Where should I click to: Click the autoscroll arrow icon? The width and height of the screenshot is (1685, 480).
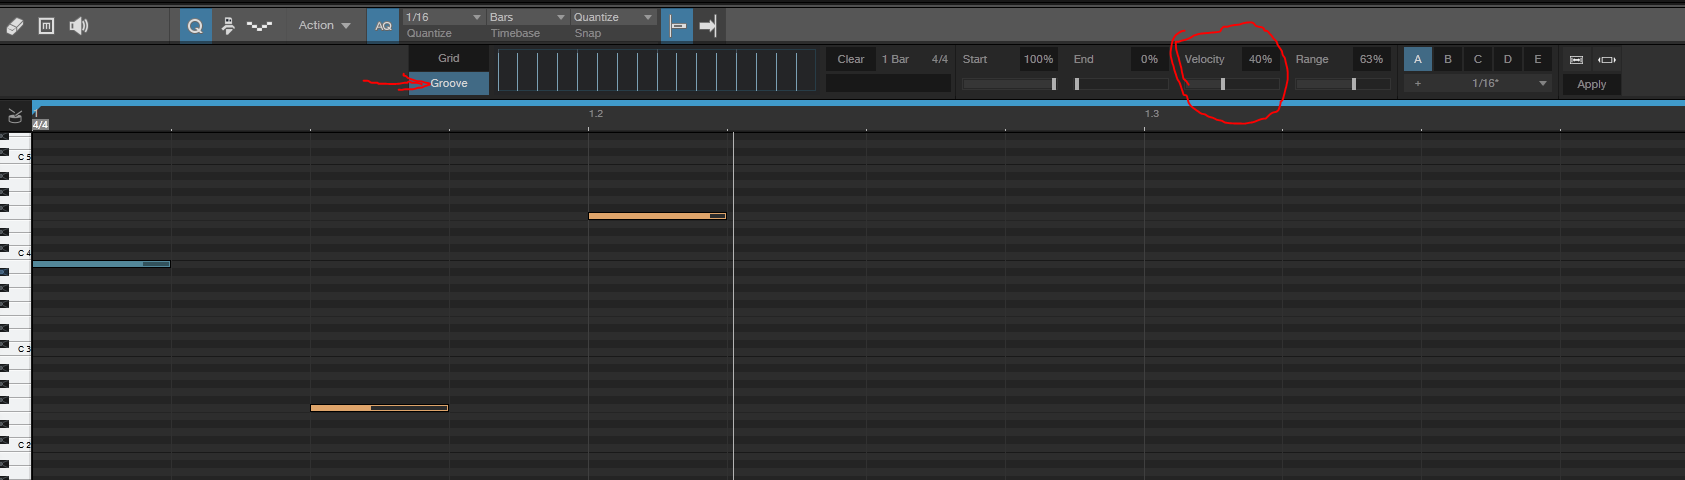[x=708, y=26]
